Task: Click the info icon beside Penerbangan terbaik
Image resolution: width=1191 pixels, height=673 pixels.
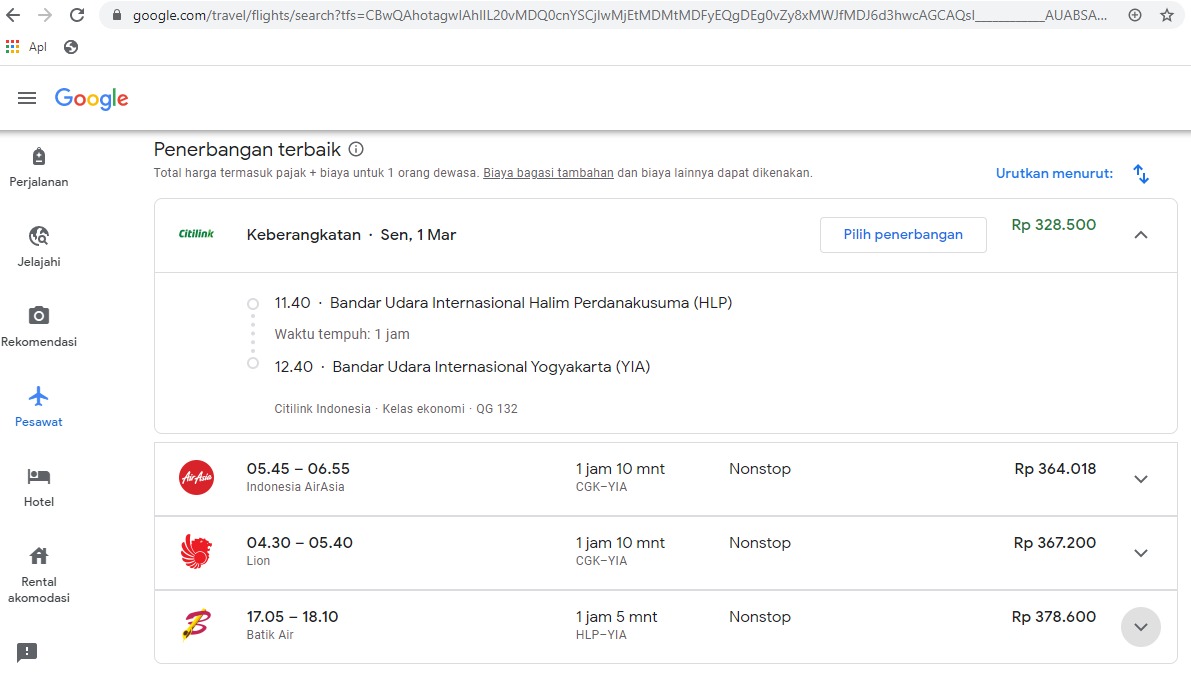Action: (355, 150)
